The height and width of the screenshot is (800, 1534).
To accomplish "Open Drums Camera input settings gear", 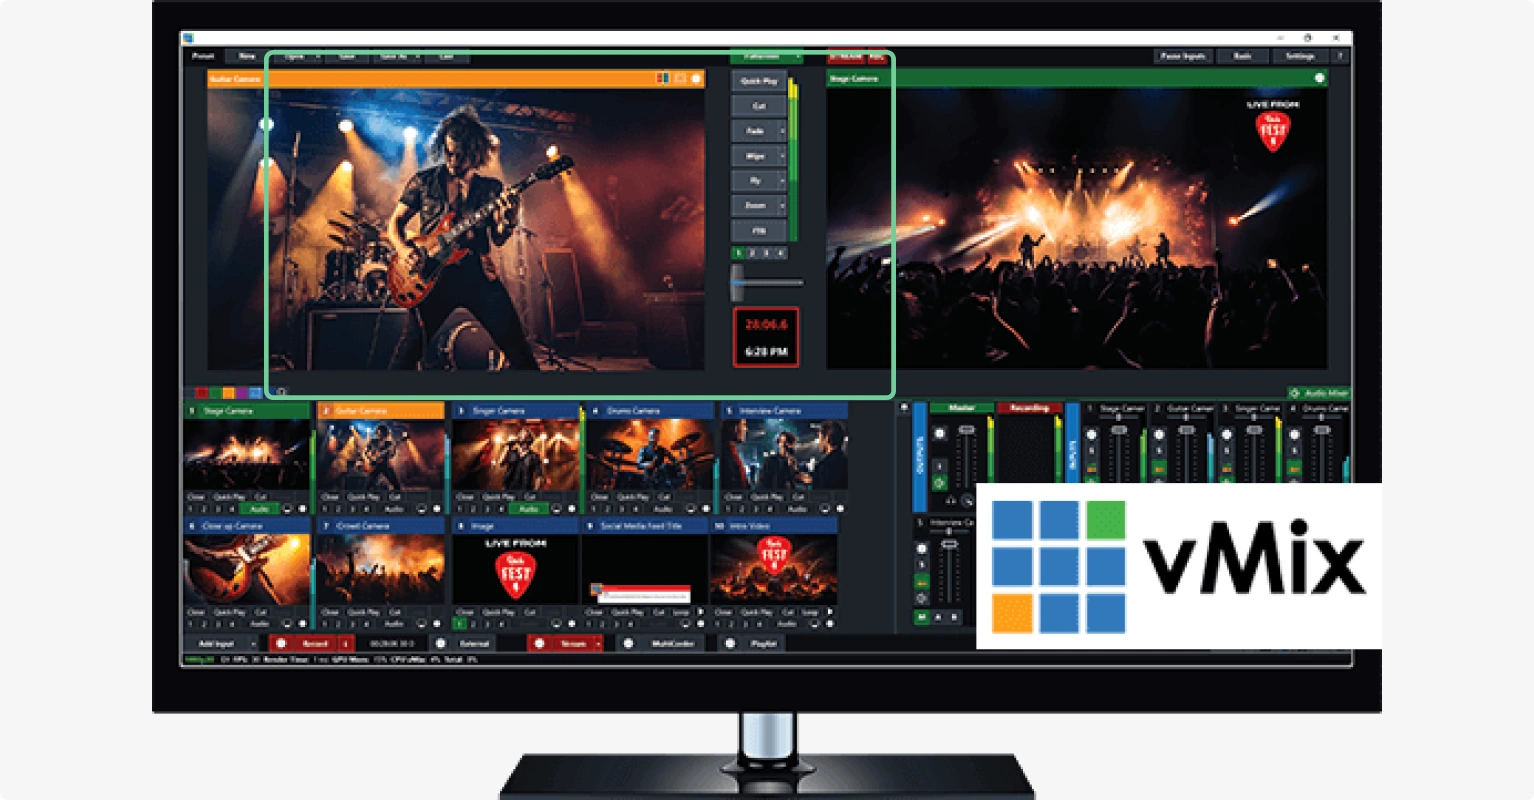I will coord(706,509).
